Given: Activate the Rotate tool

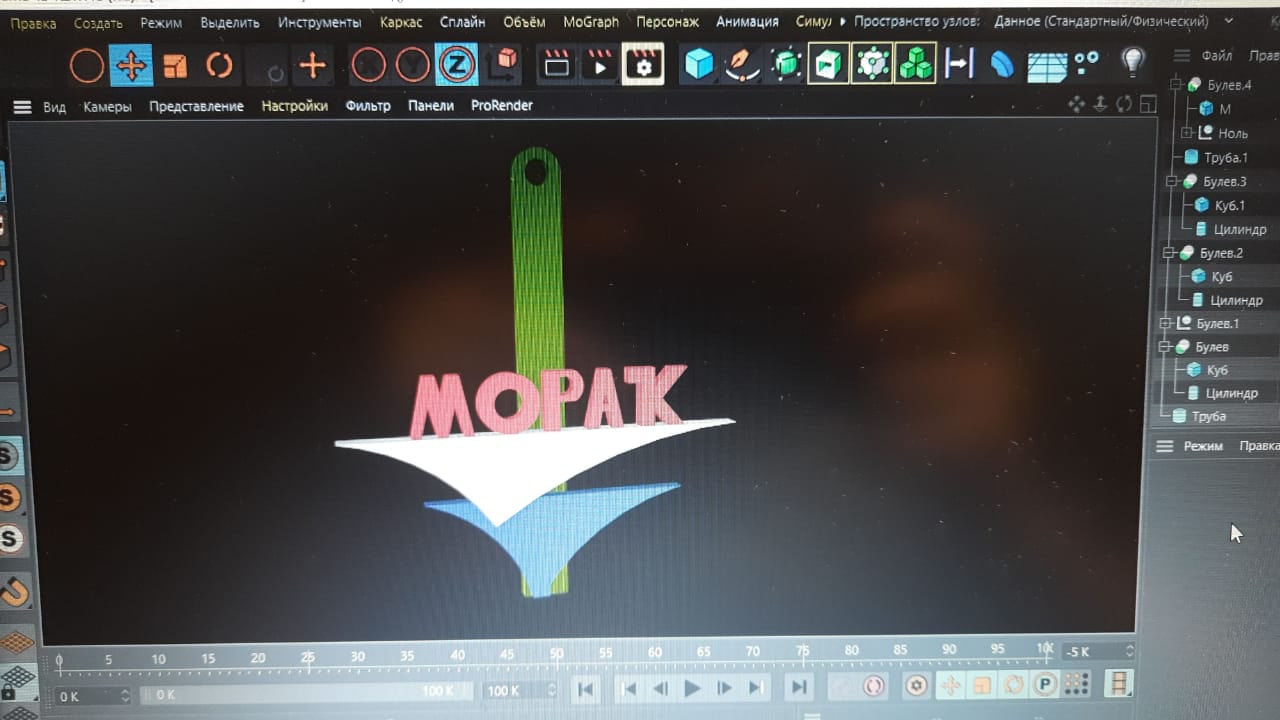Looking at the screenshot, I should (x=219, y=66).
